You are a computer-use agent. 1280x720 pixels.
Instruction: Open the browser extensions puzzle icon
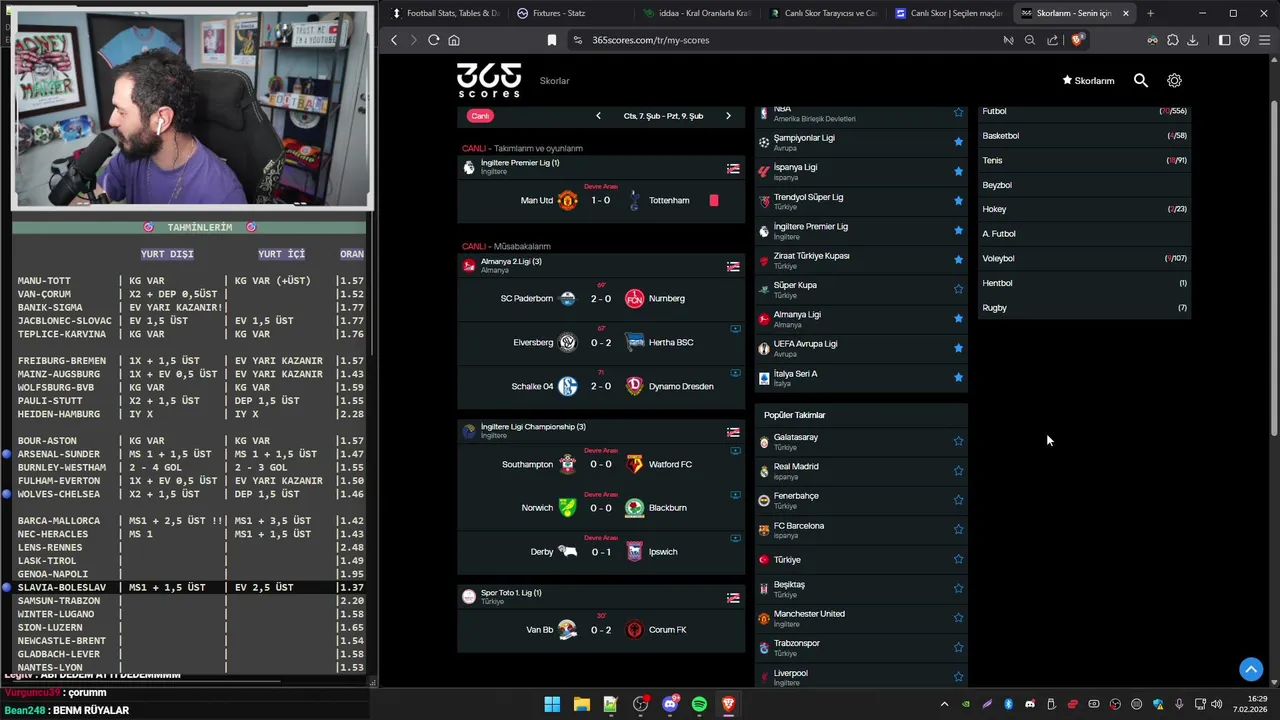[x=1172, y=40]
